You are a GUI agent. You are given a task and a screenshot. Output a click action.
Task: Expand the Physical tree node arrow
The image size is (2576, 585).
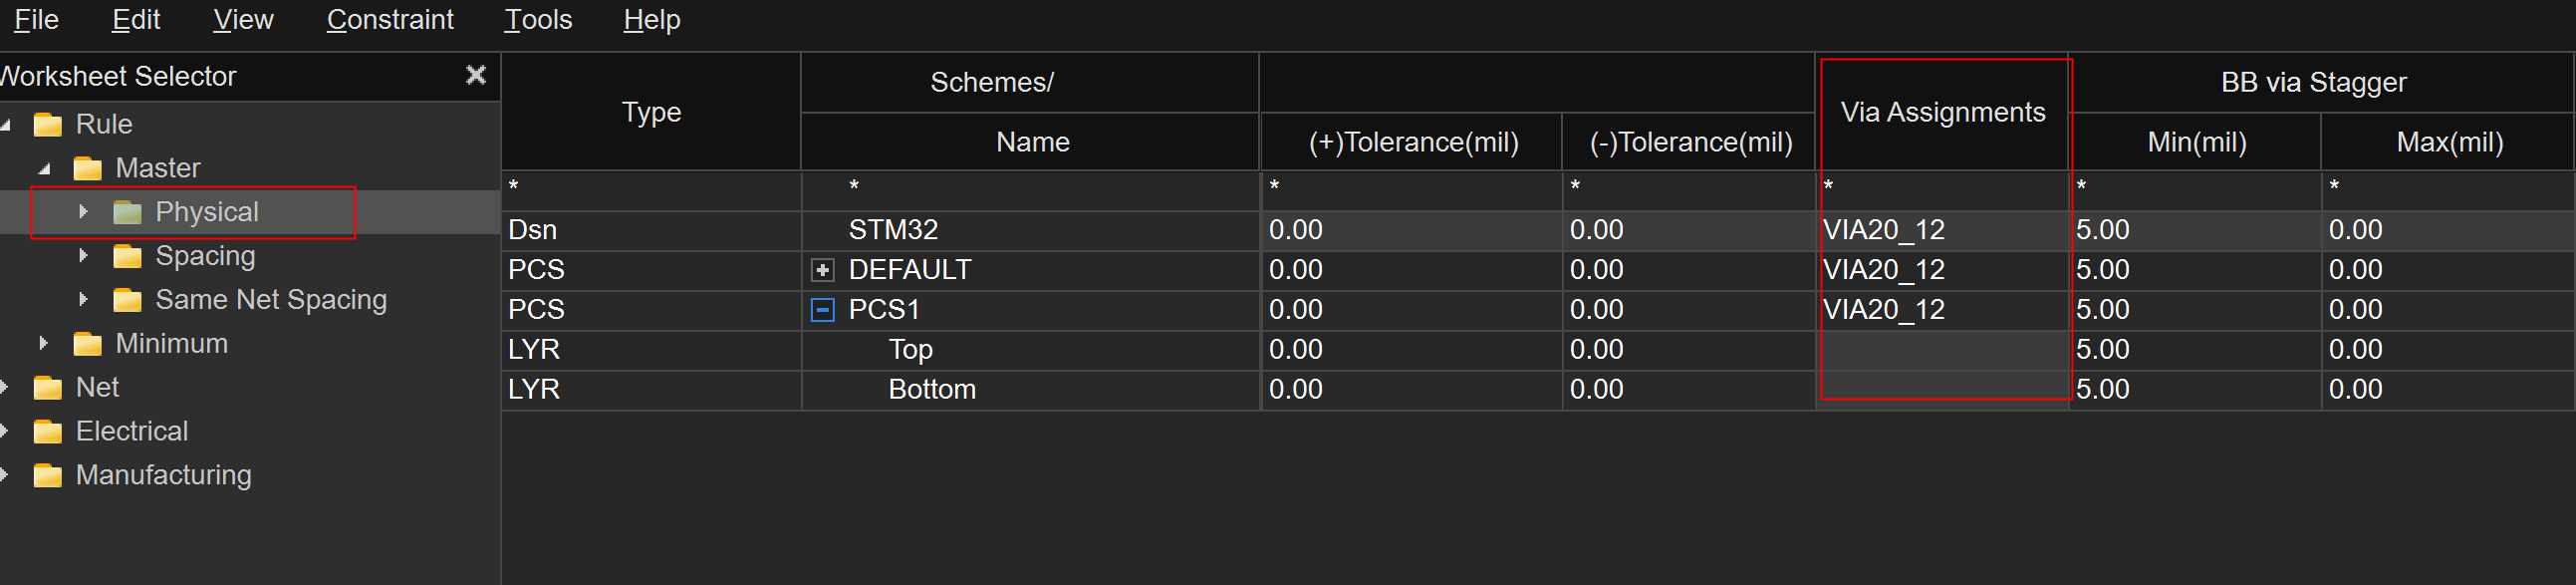[83, 212]
